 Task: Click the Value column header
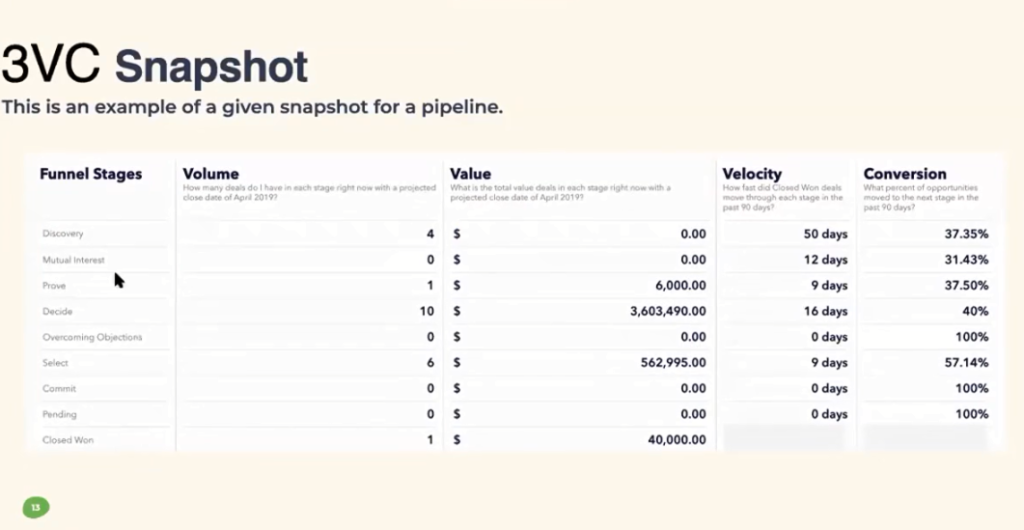[x=470, y=174]
